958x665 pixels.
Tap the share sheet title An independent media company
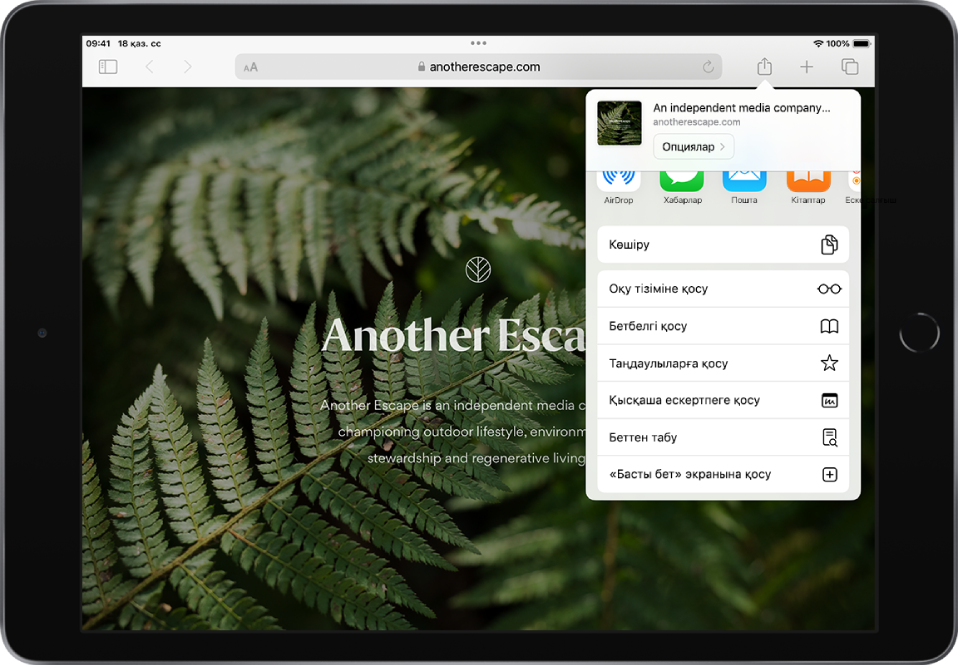(x=741, y=108)
